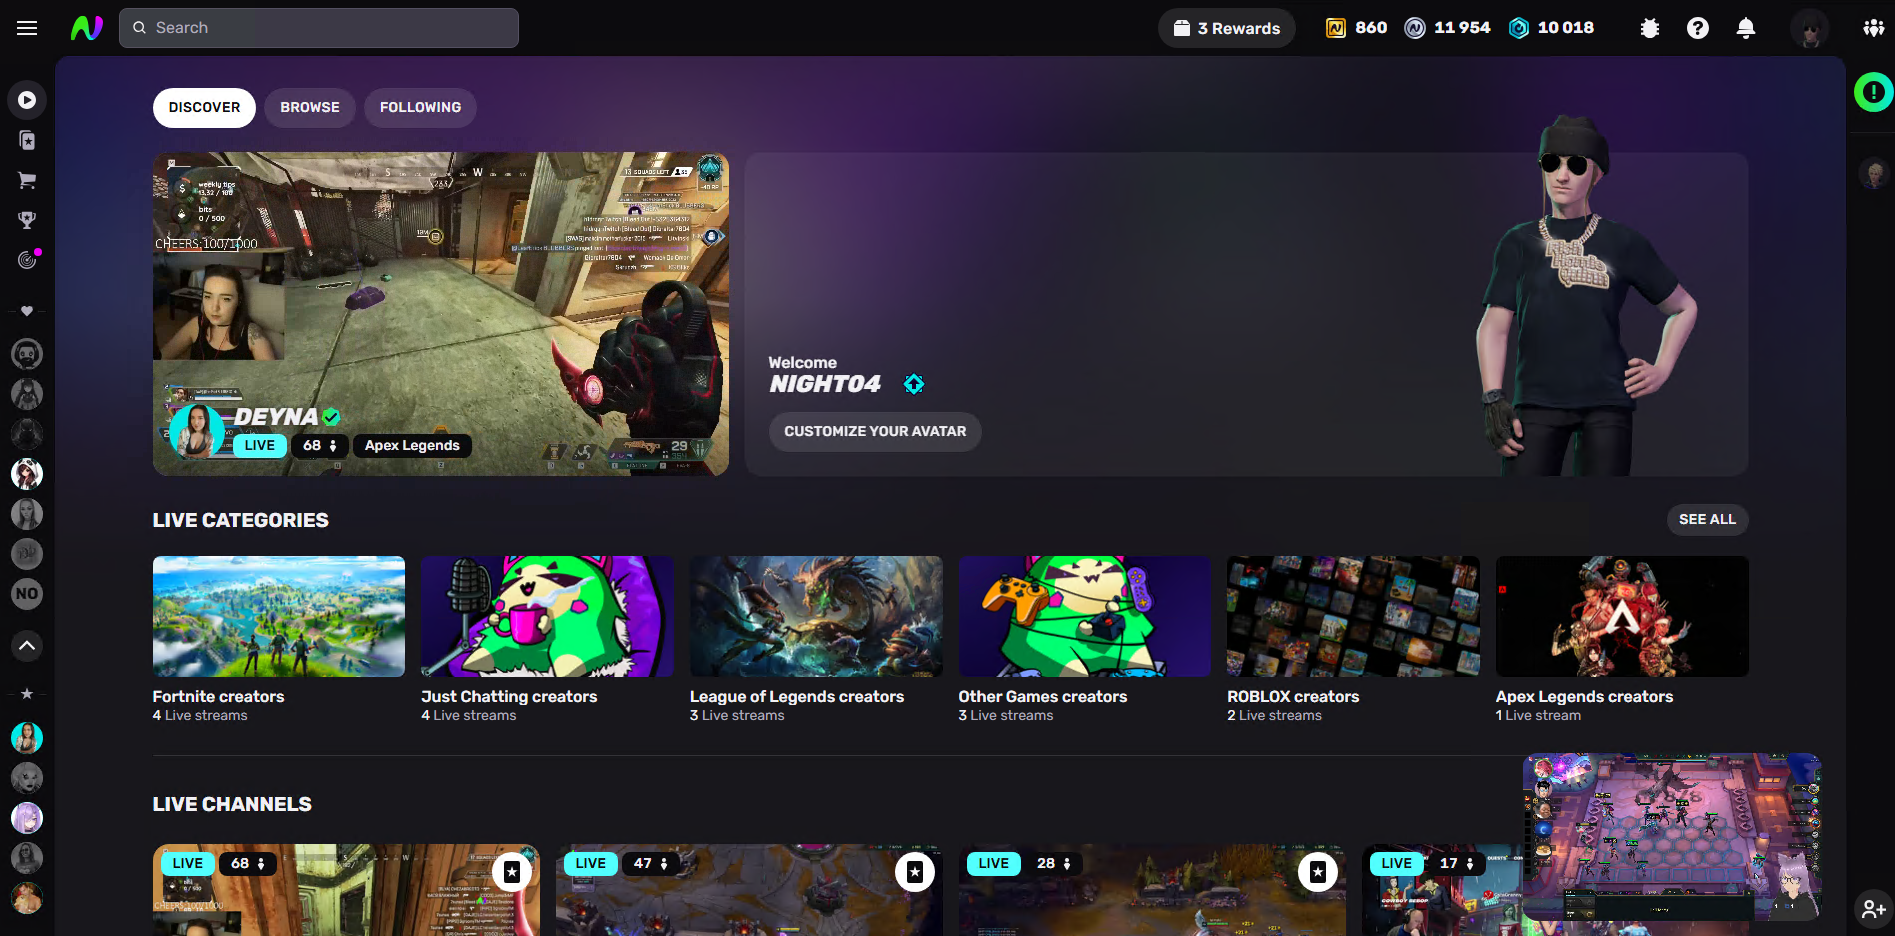Collapse the followed channels list with chevron
1895x936 pixels.
click(27, 646)
